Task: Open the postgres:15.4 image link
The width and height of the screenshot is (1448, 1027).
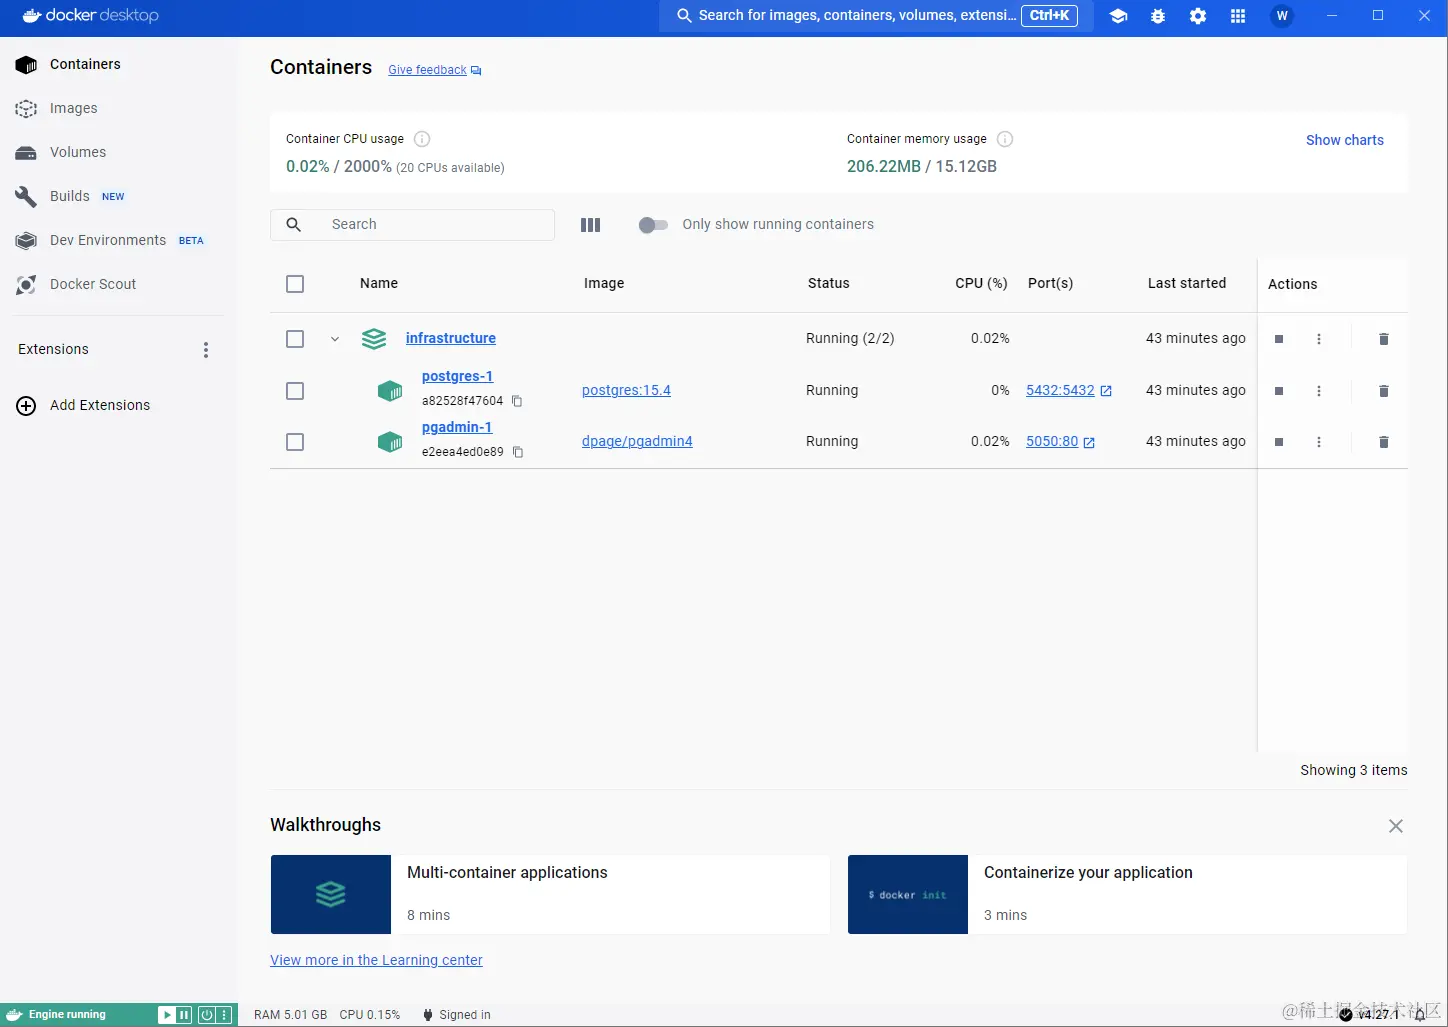Action: [626, 391]
